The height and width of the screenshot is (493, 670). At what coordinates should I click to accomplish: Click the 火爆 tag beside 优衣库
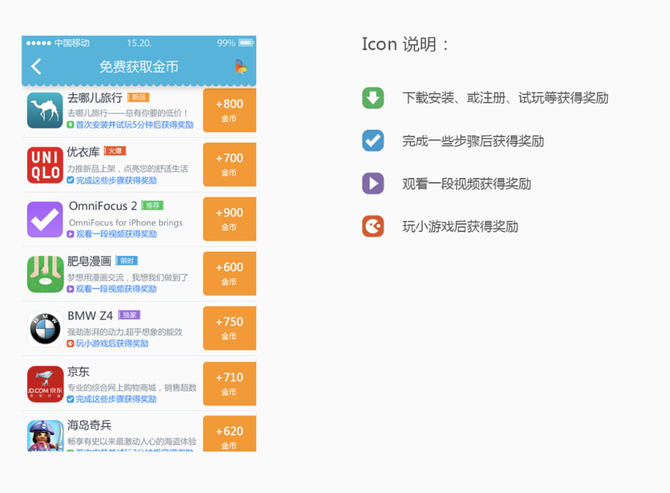pos(115,151)
